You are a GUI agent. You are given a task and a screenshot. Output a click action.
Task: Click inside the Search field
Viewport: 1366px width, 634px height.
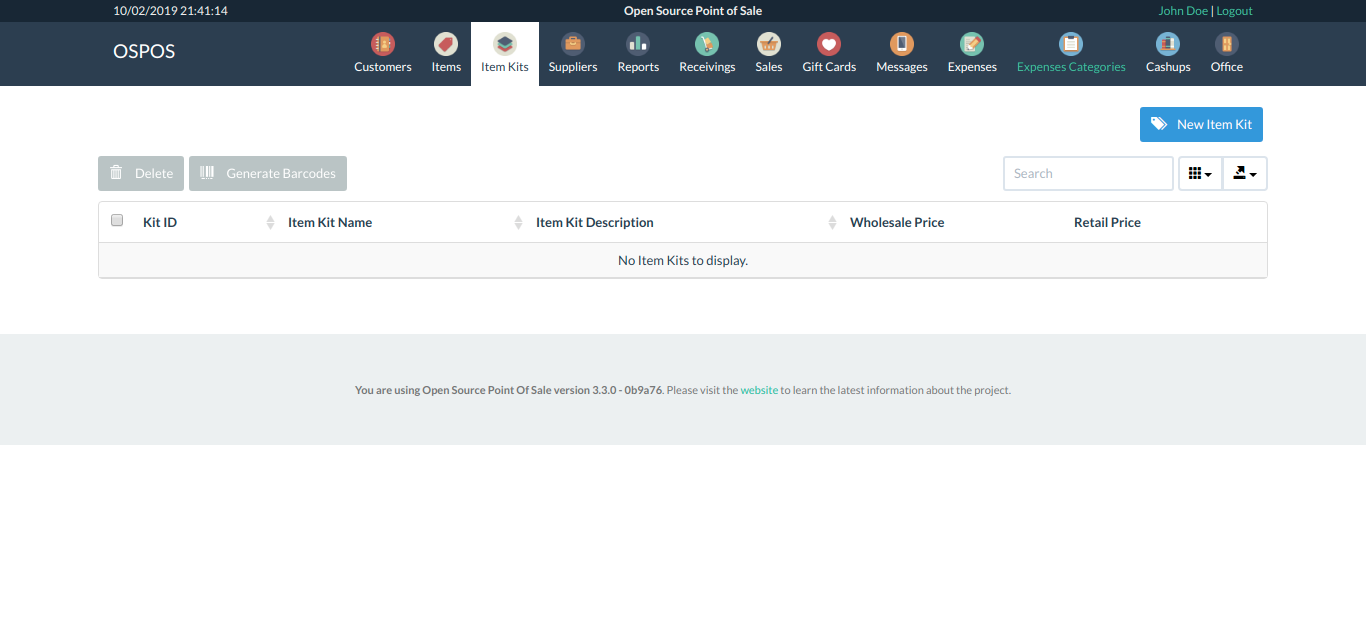1088,173
